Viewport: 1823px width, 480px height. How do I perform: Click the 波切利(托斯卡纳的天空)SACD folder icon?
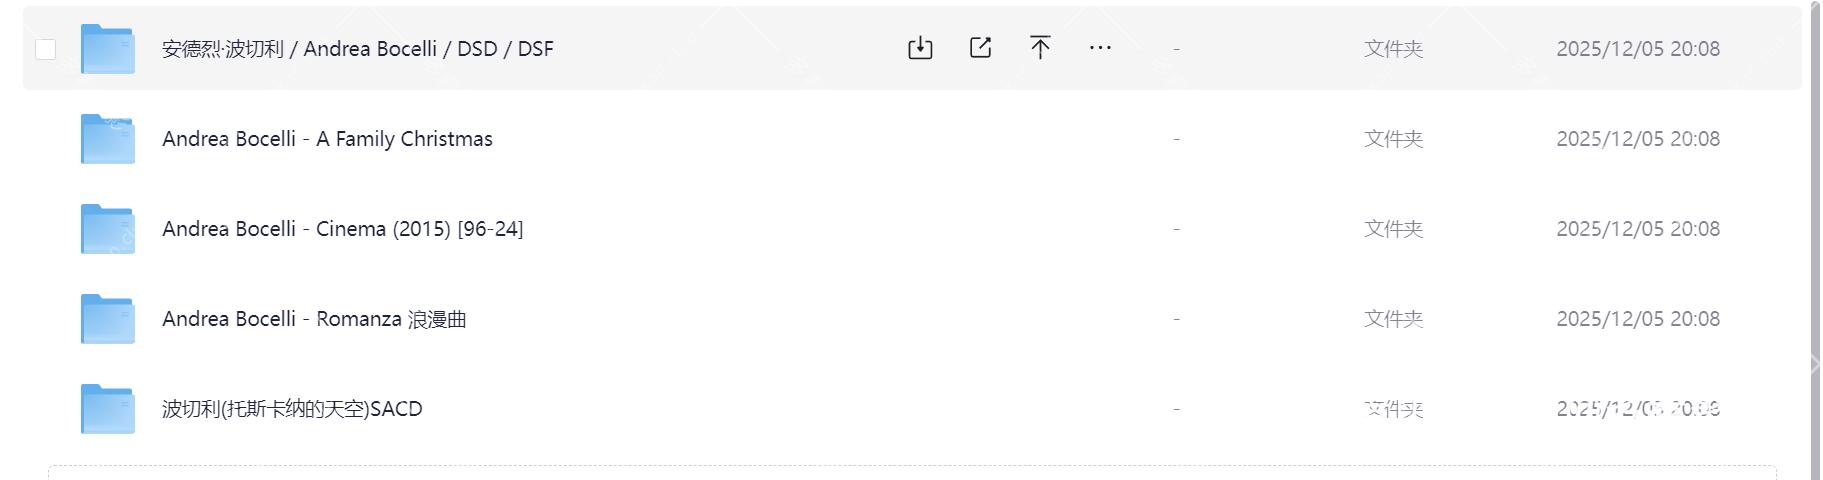click(x=108, y=409)
